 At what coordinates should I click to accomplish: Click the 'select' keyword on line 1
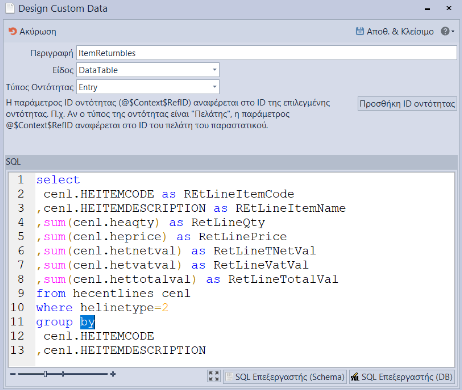58,180
